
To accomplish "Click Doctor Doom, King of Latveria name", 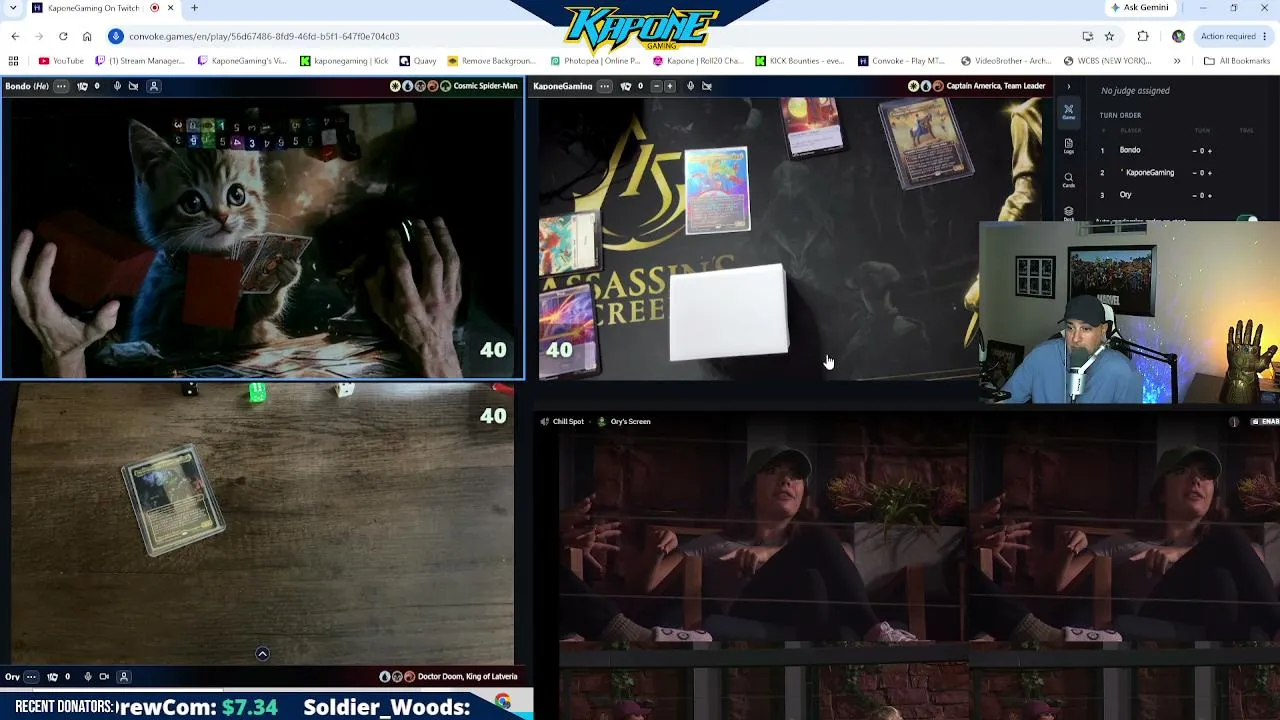I will click(x=467, y=677).
